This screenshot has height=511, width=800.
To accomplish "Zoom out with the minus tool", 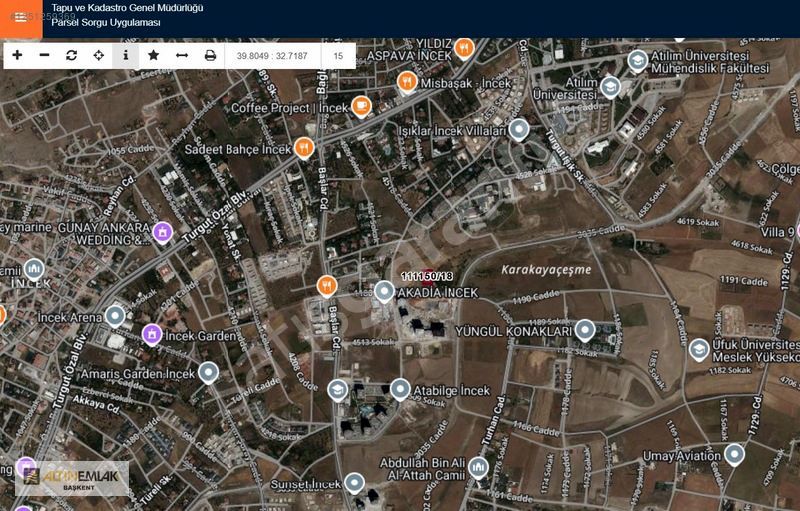I will click(x=44, y=55).
